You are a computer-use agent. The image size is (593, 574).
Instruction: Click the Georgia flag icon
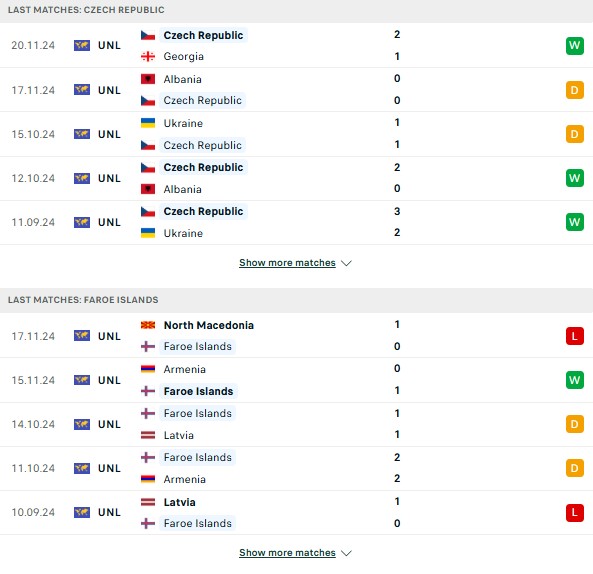[x=148, y=56]
